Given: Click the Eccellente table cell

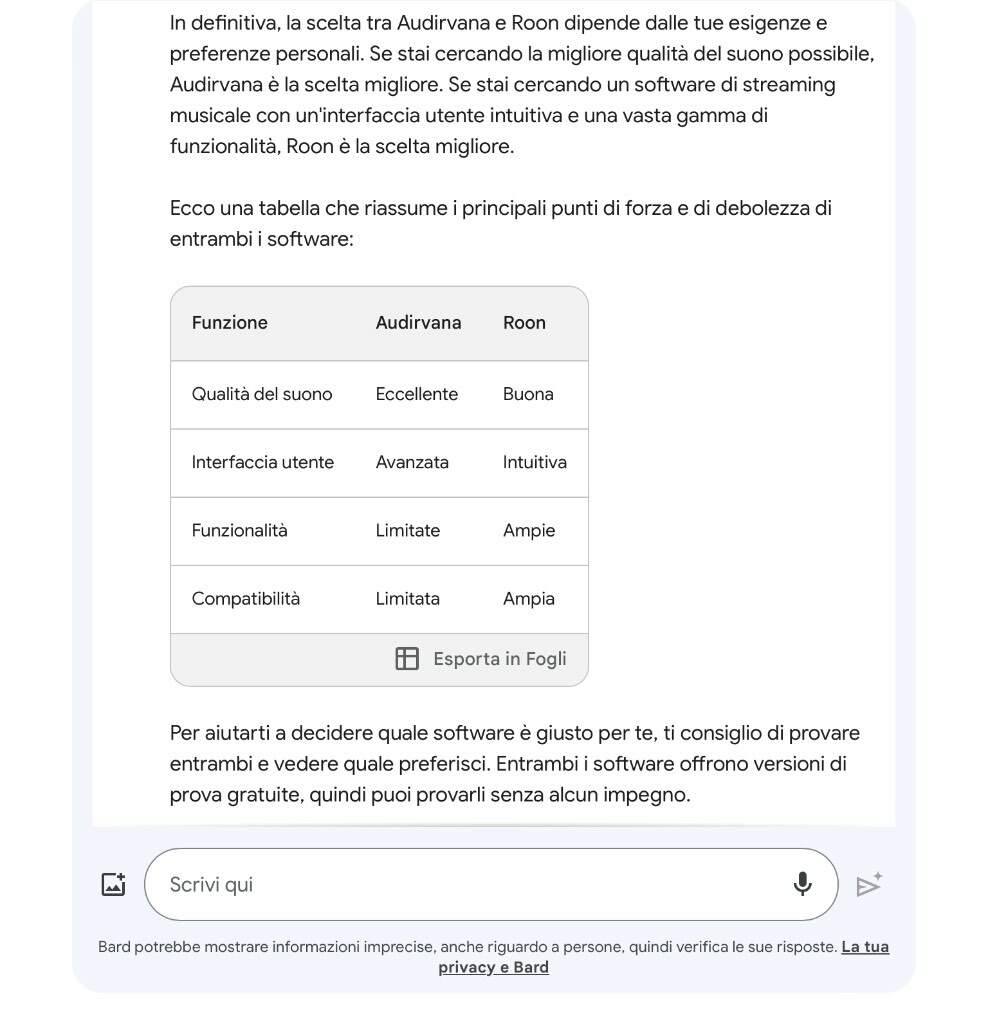Looking at the screenshot, I should tap(417, 394).
